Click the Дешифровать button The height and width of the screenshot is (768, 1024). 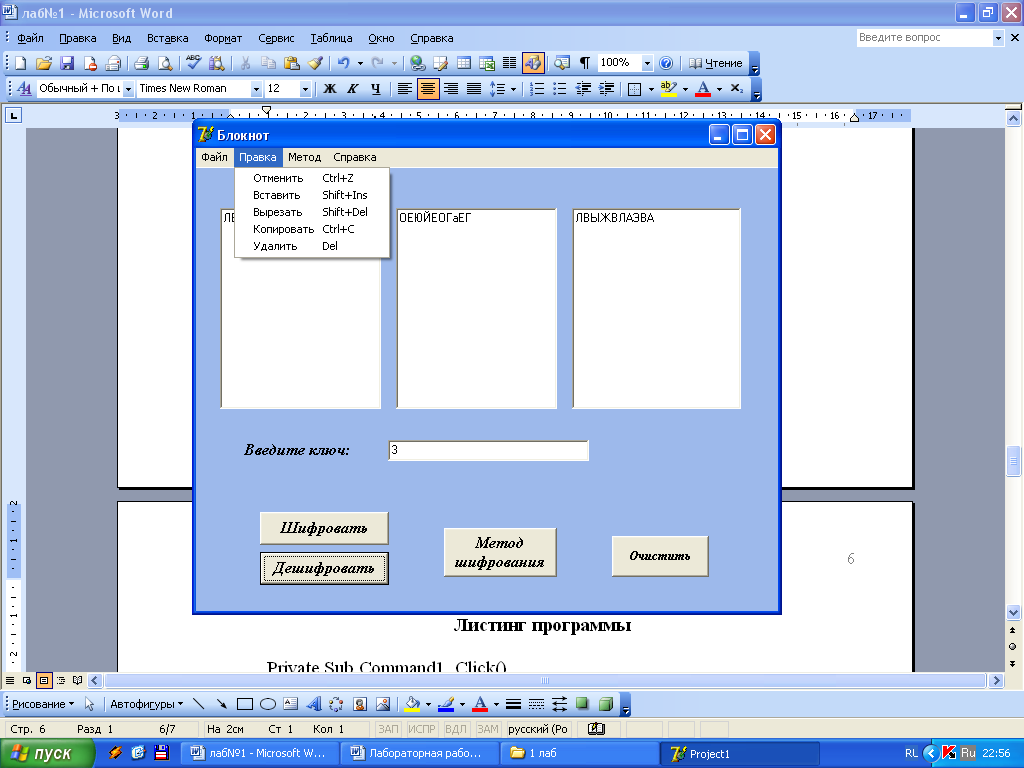(324, 568)
